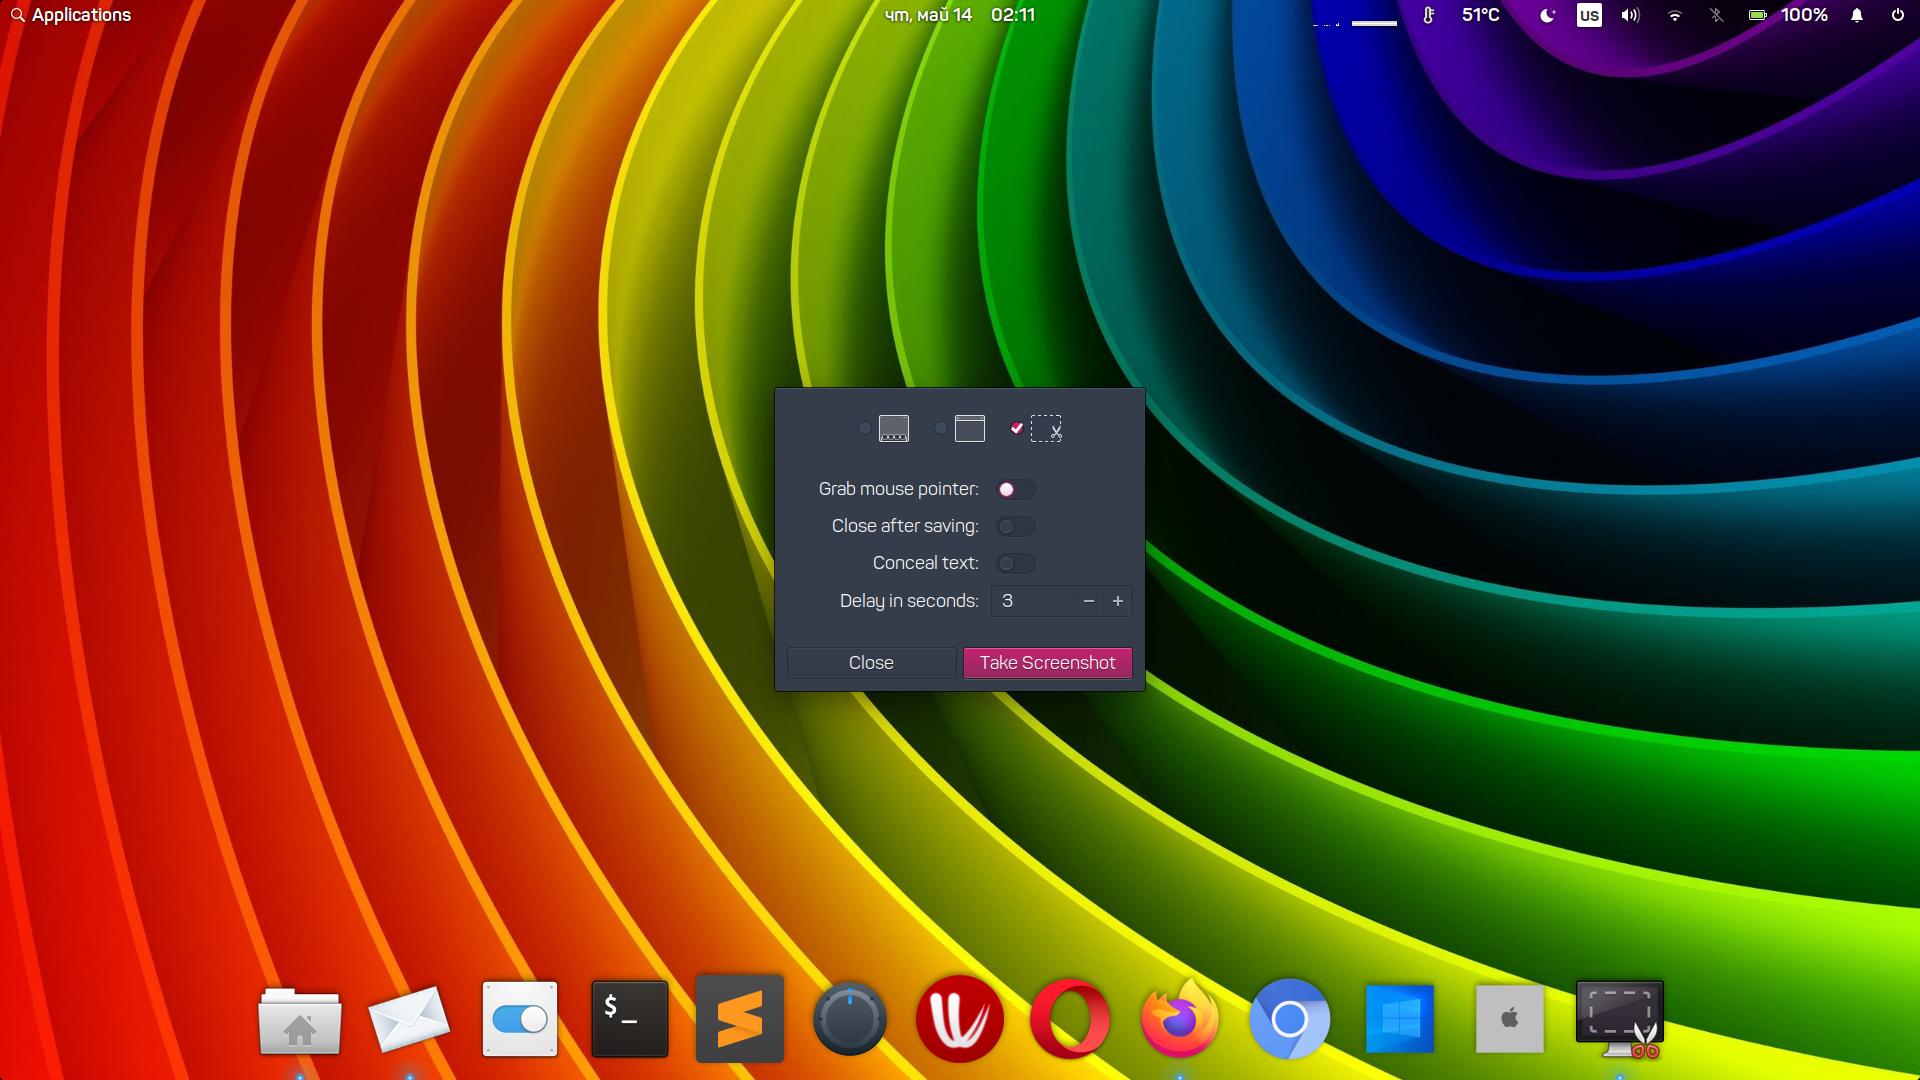Viewport: 1920px width, 1080px height.
Task: Click the system monitor graph indicator
Action: 1355,20
